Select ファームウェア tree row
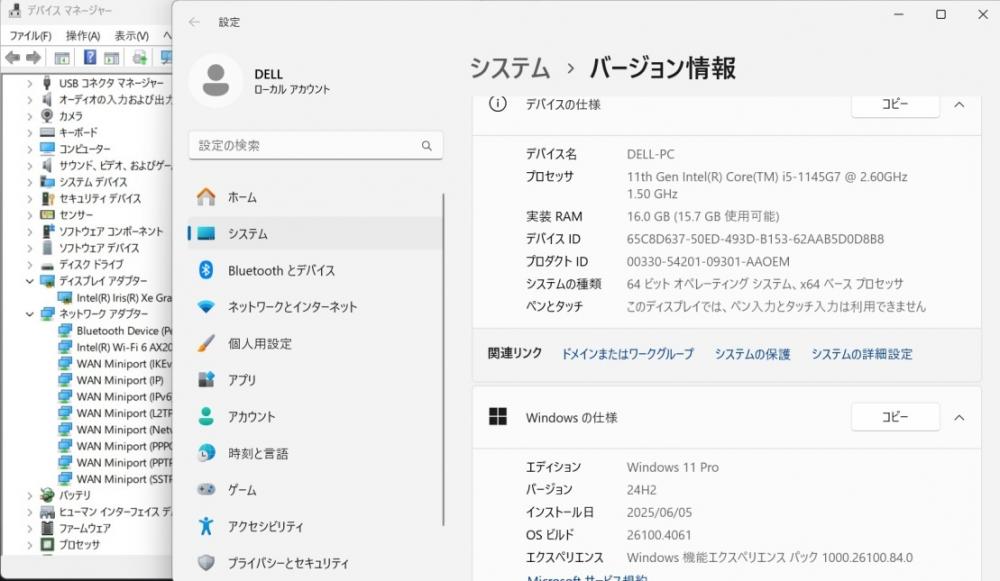Viewport: 1000px width, 581px height. click(x=75, y=529)
